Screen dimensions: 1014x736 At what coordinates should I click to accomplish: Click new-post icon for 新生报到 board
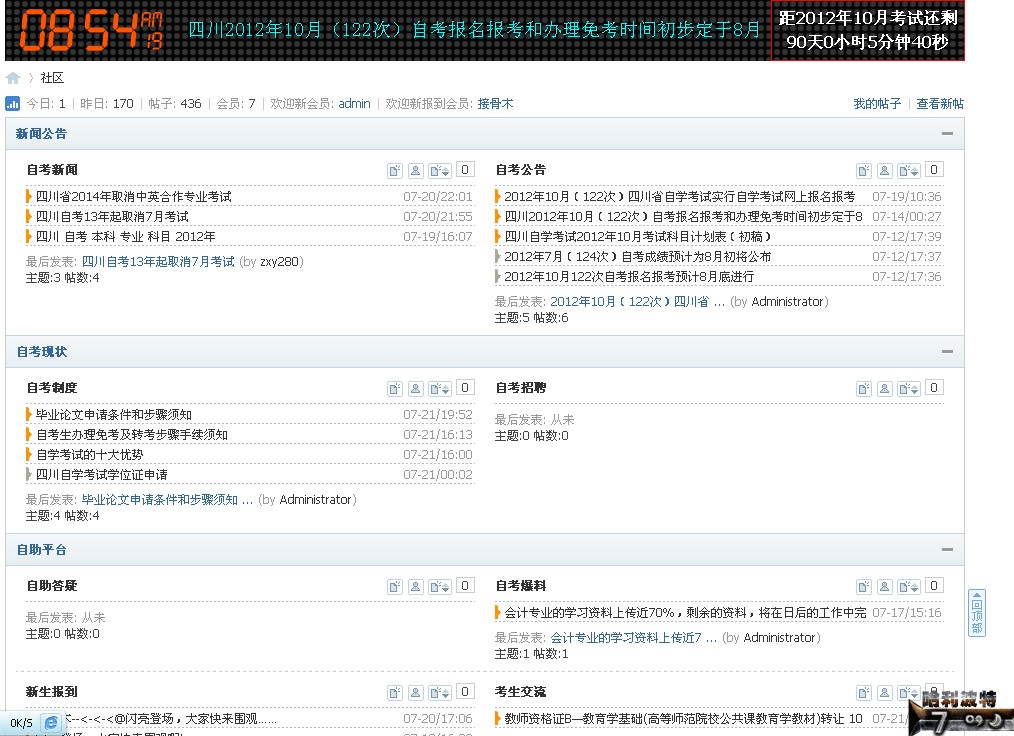(394, 693)
